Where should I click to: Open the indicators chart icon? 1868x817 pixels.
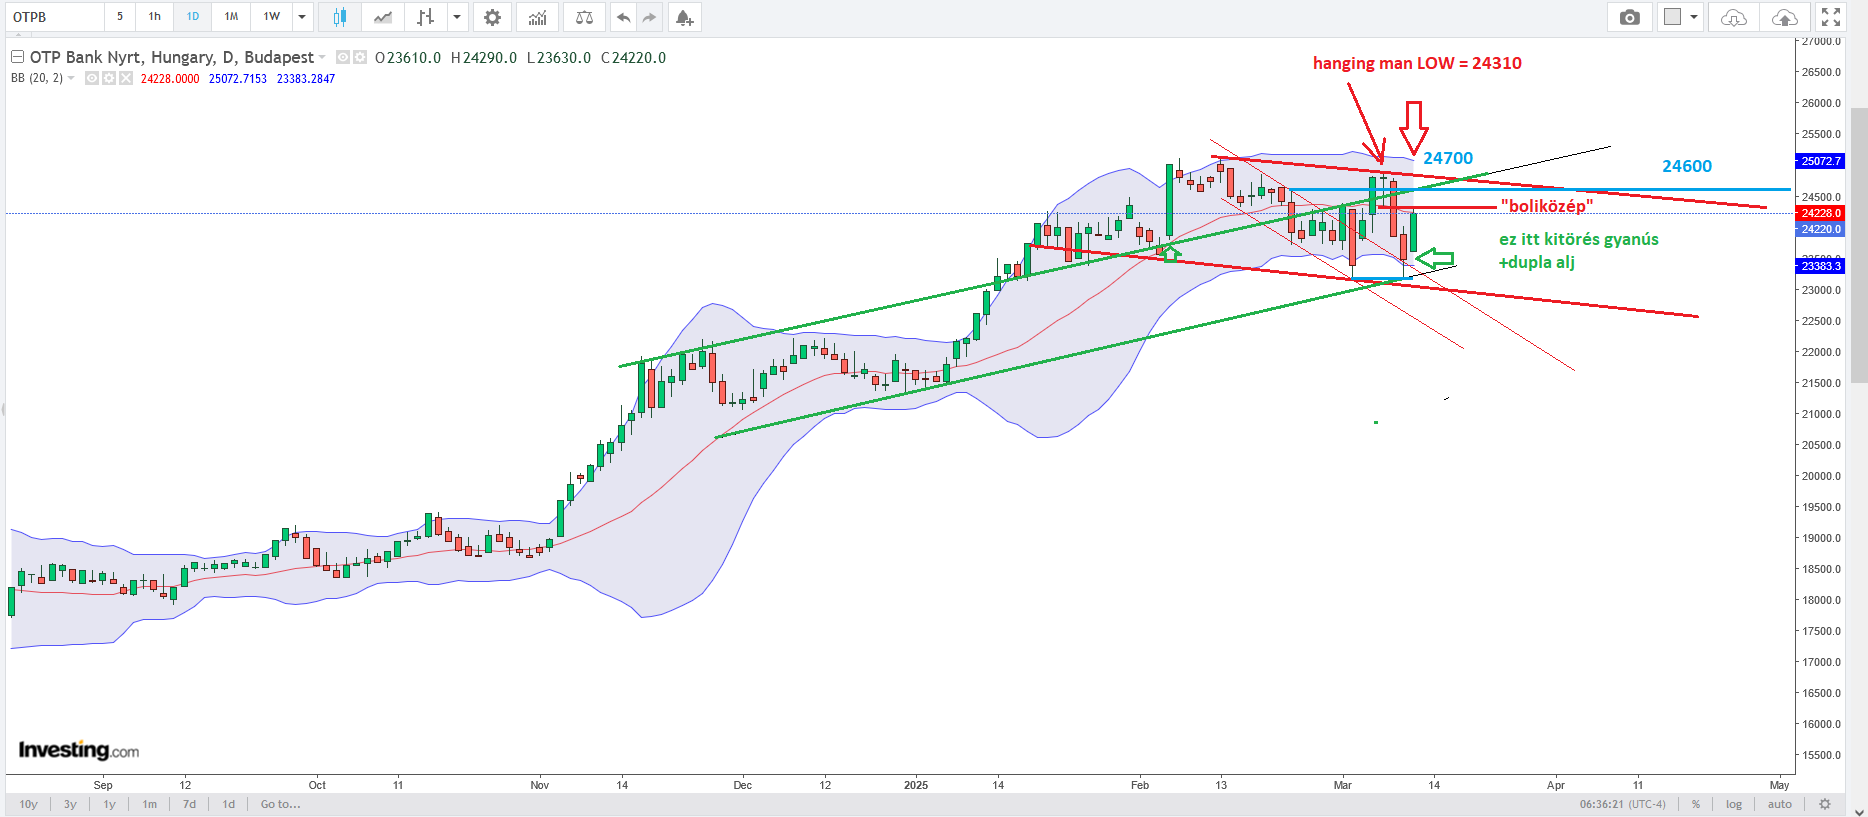(x=538, y=17)
